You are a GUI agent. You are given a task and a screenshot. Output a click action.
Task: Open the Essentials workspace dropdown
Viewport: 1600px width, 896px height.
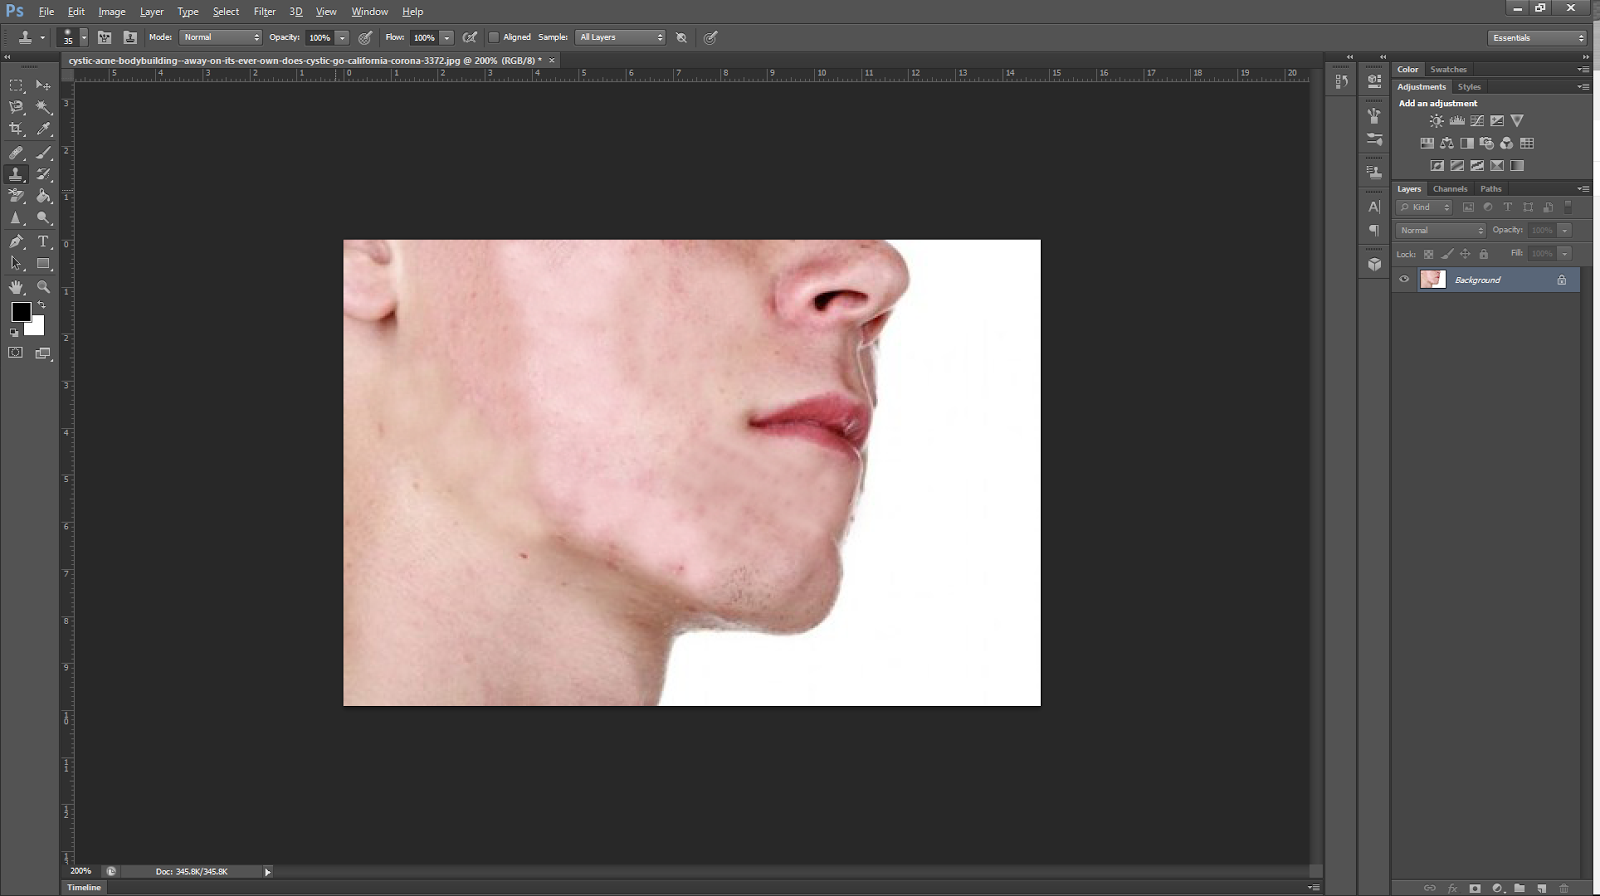[1537, 38]
